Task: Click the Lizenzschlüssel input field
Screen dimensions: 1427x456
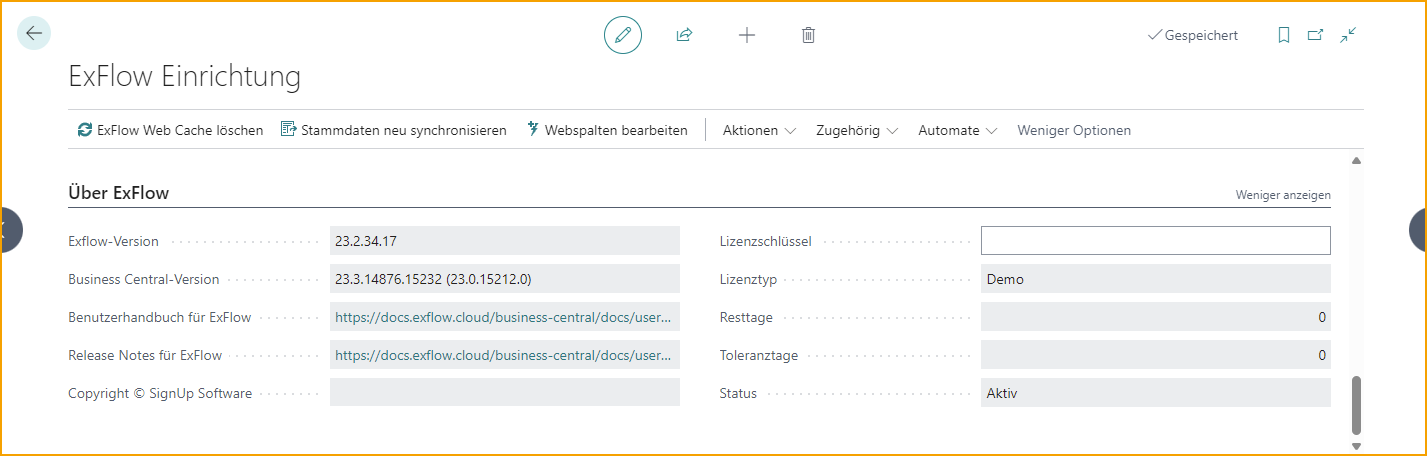Action: click(x=1155, y=241)
